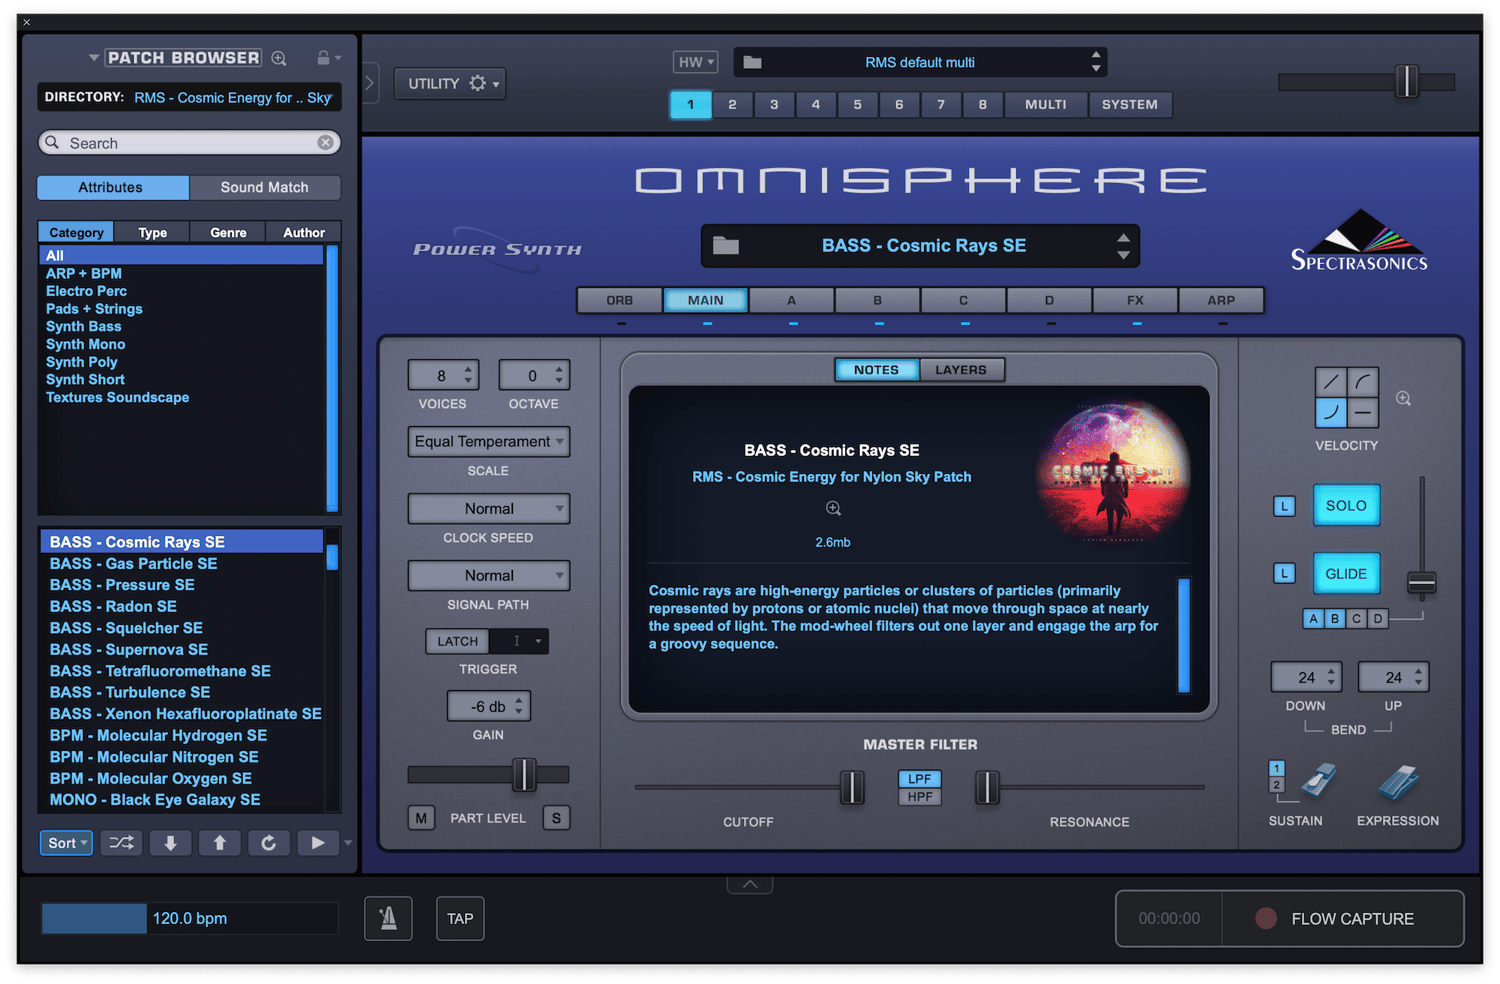Collapse the patch browser with side arrow
1500x984 pixels.
tap(370, 83)
